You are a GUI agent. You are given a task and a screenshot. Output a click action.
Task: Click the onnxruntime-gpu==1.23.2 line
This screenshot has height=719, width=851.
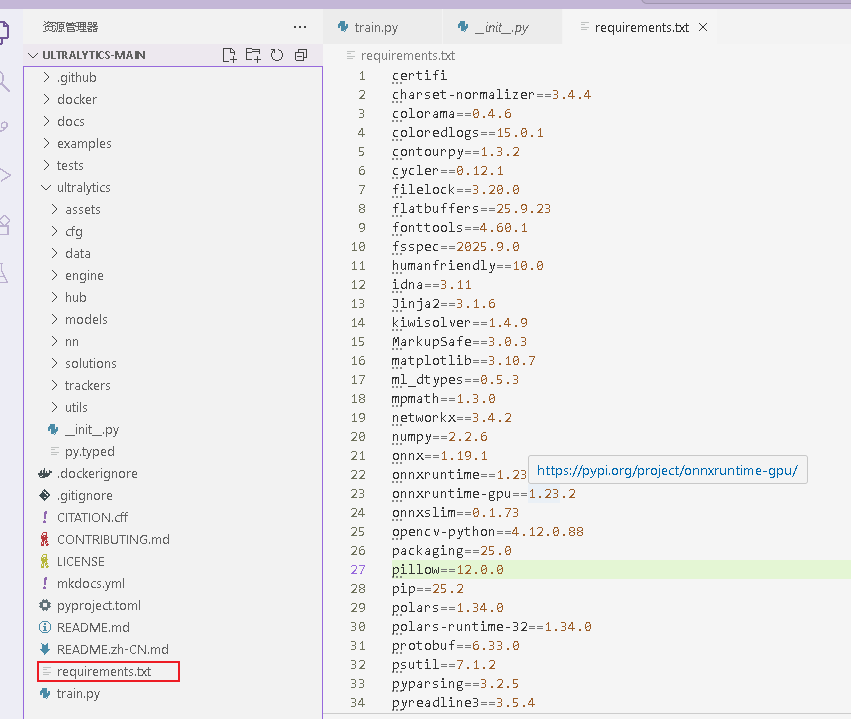click(x=483, y=493)
